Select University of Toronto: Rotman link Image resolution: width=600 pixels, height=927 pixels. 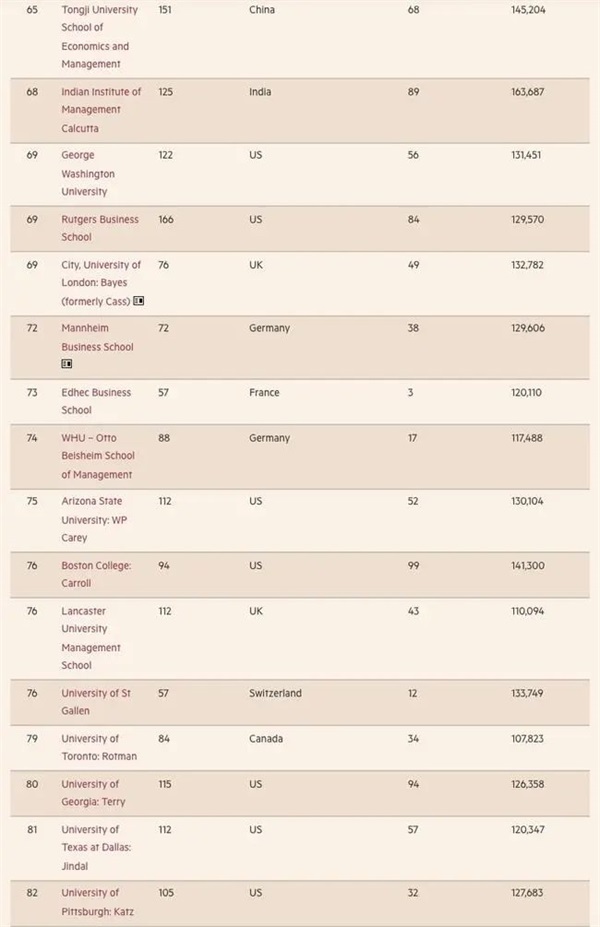(99, 747)
